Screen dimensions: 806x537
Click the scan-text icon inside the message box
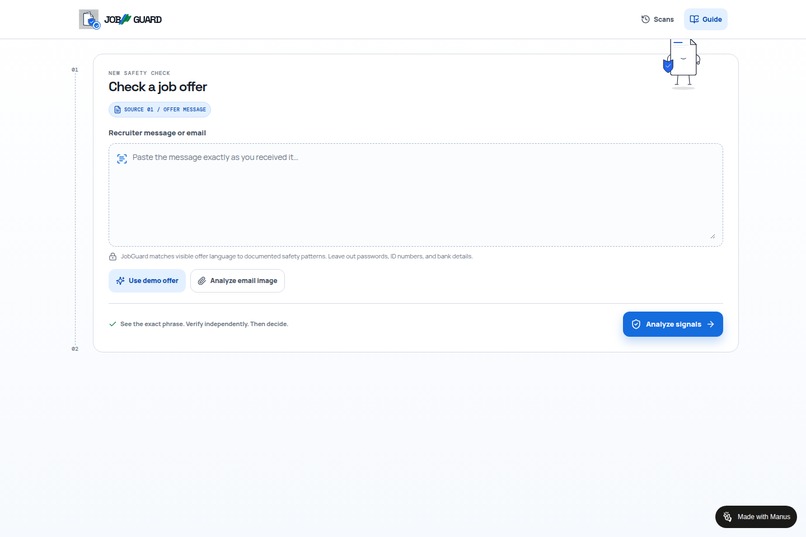click(x=122, y=158)
